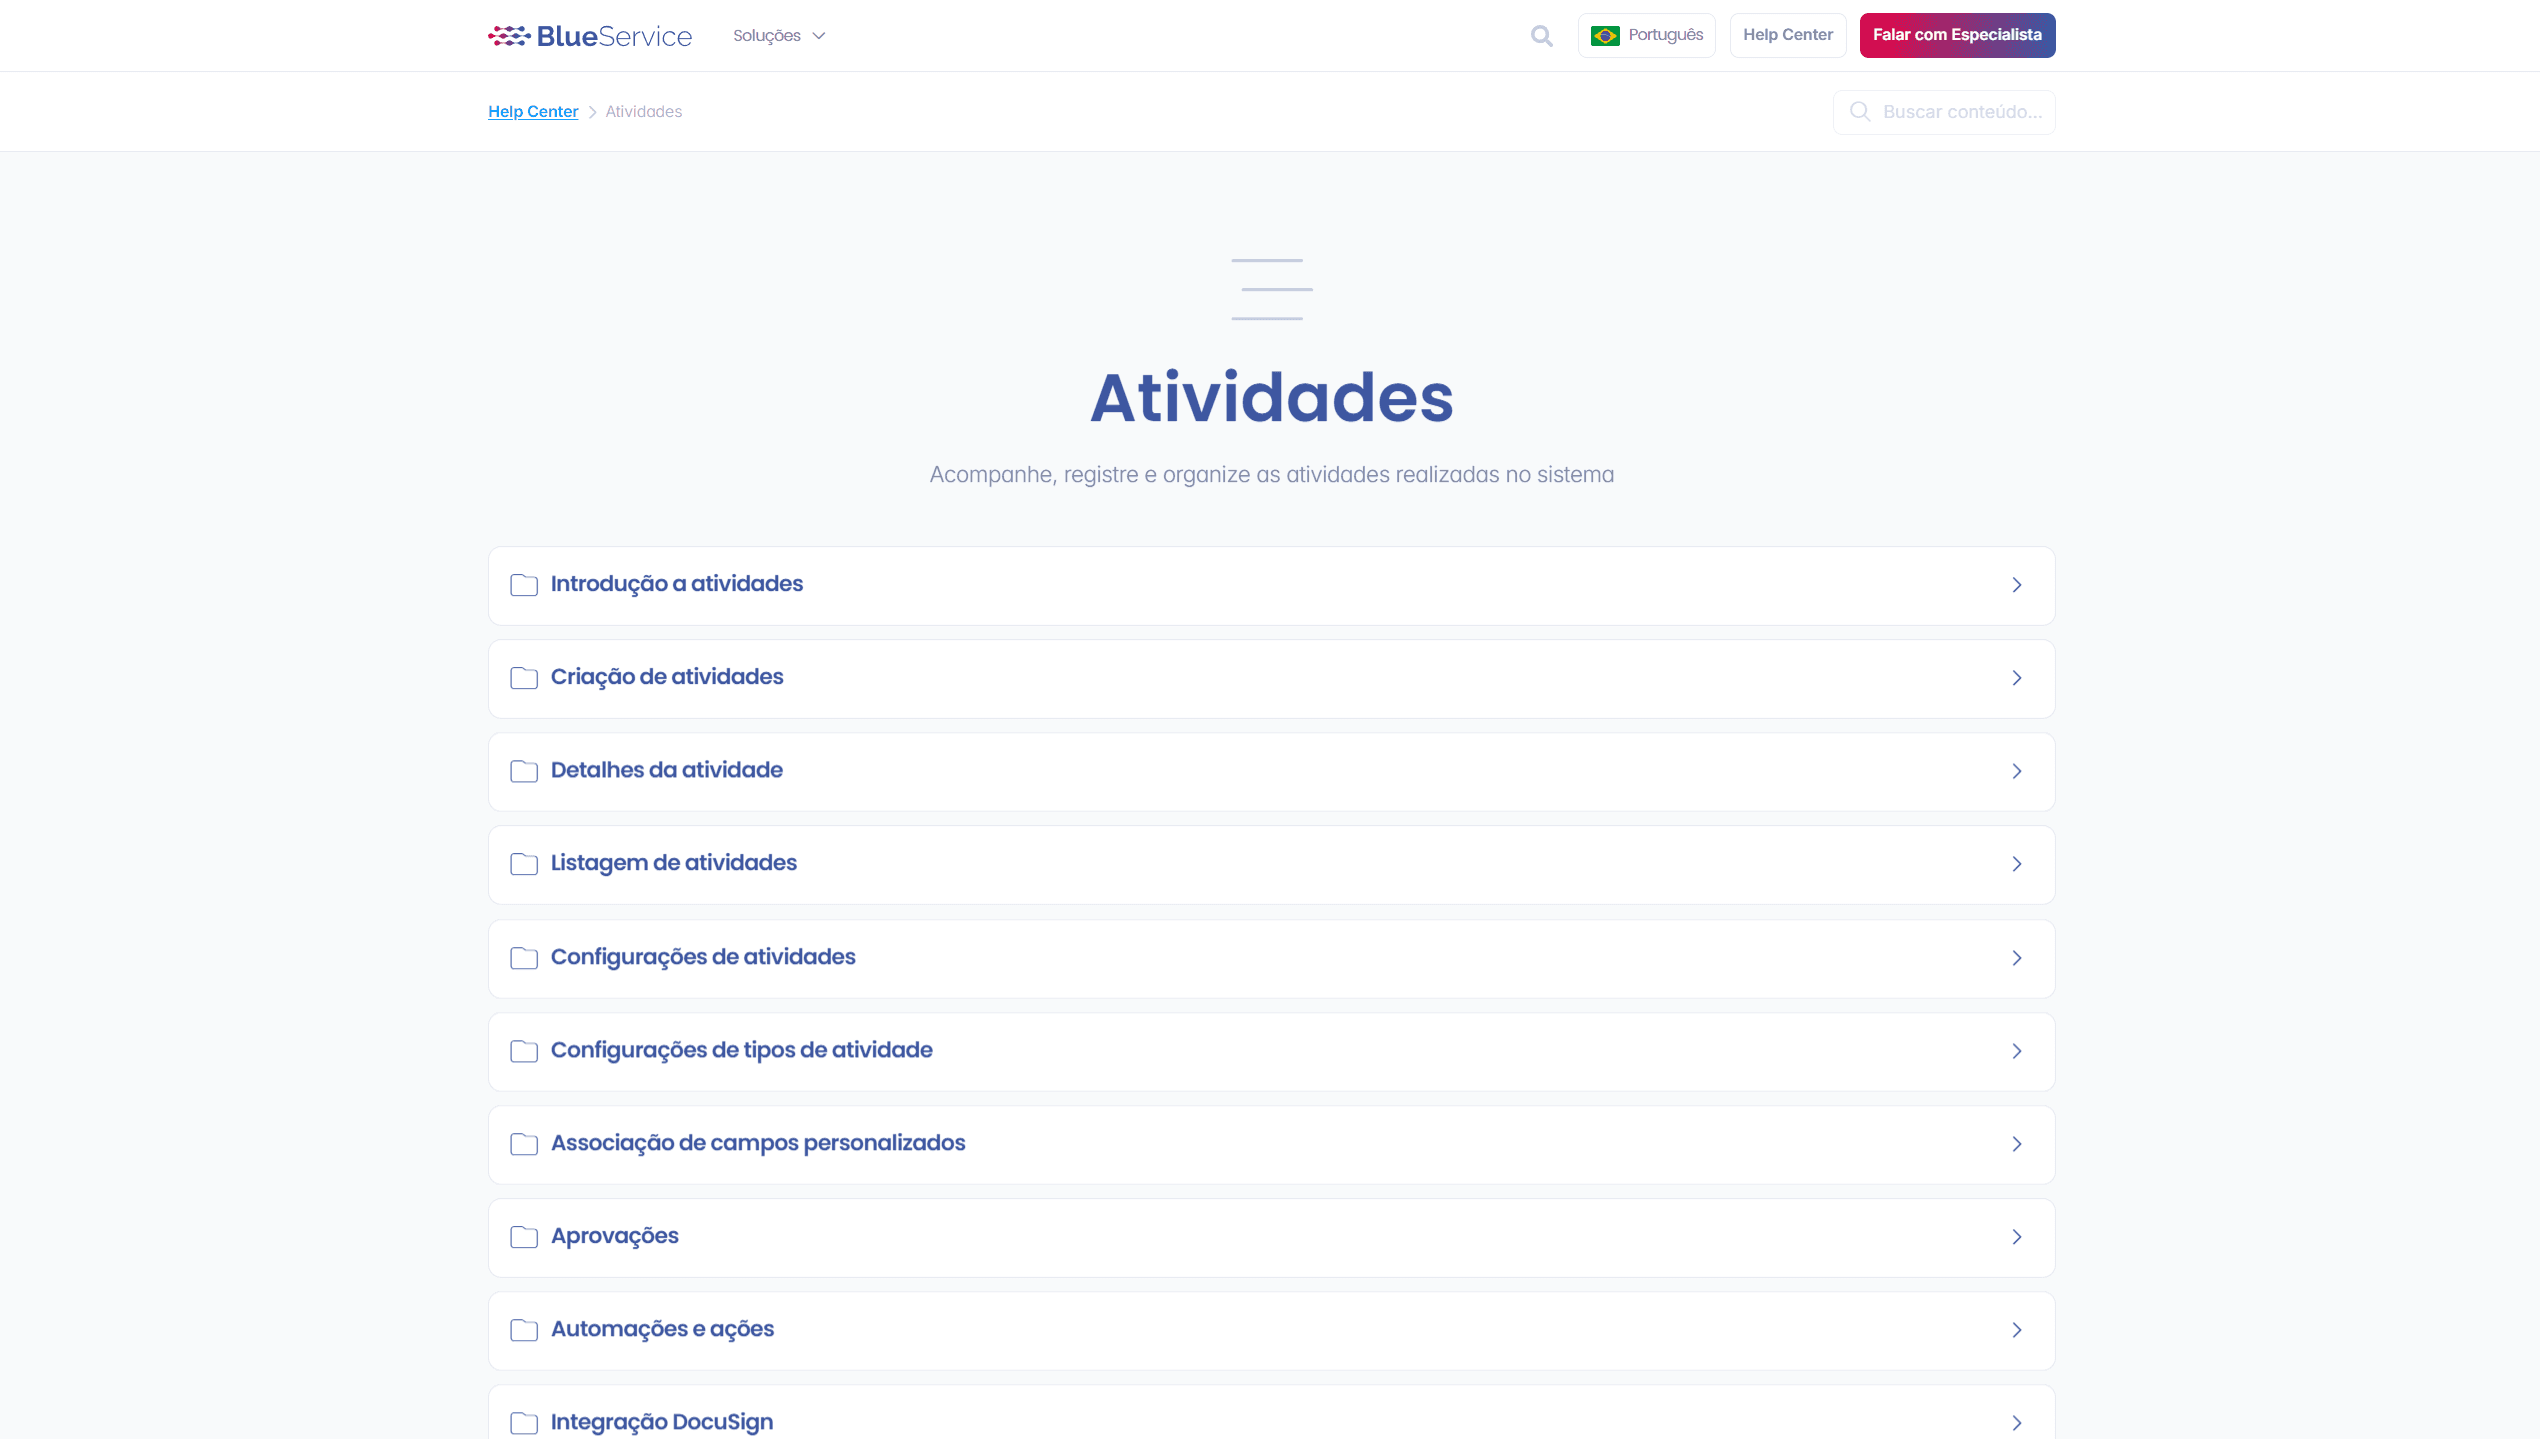Click the Brazil flag icon
Image resolution: width=2540 pixels, height=1439 pixels.
click(1604, 36)
